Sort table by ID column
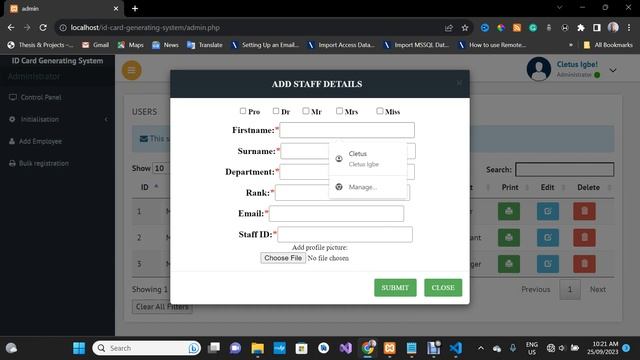The width and height of the screenshot is (640, 360). 149,187
